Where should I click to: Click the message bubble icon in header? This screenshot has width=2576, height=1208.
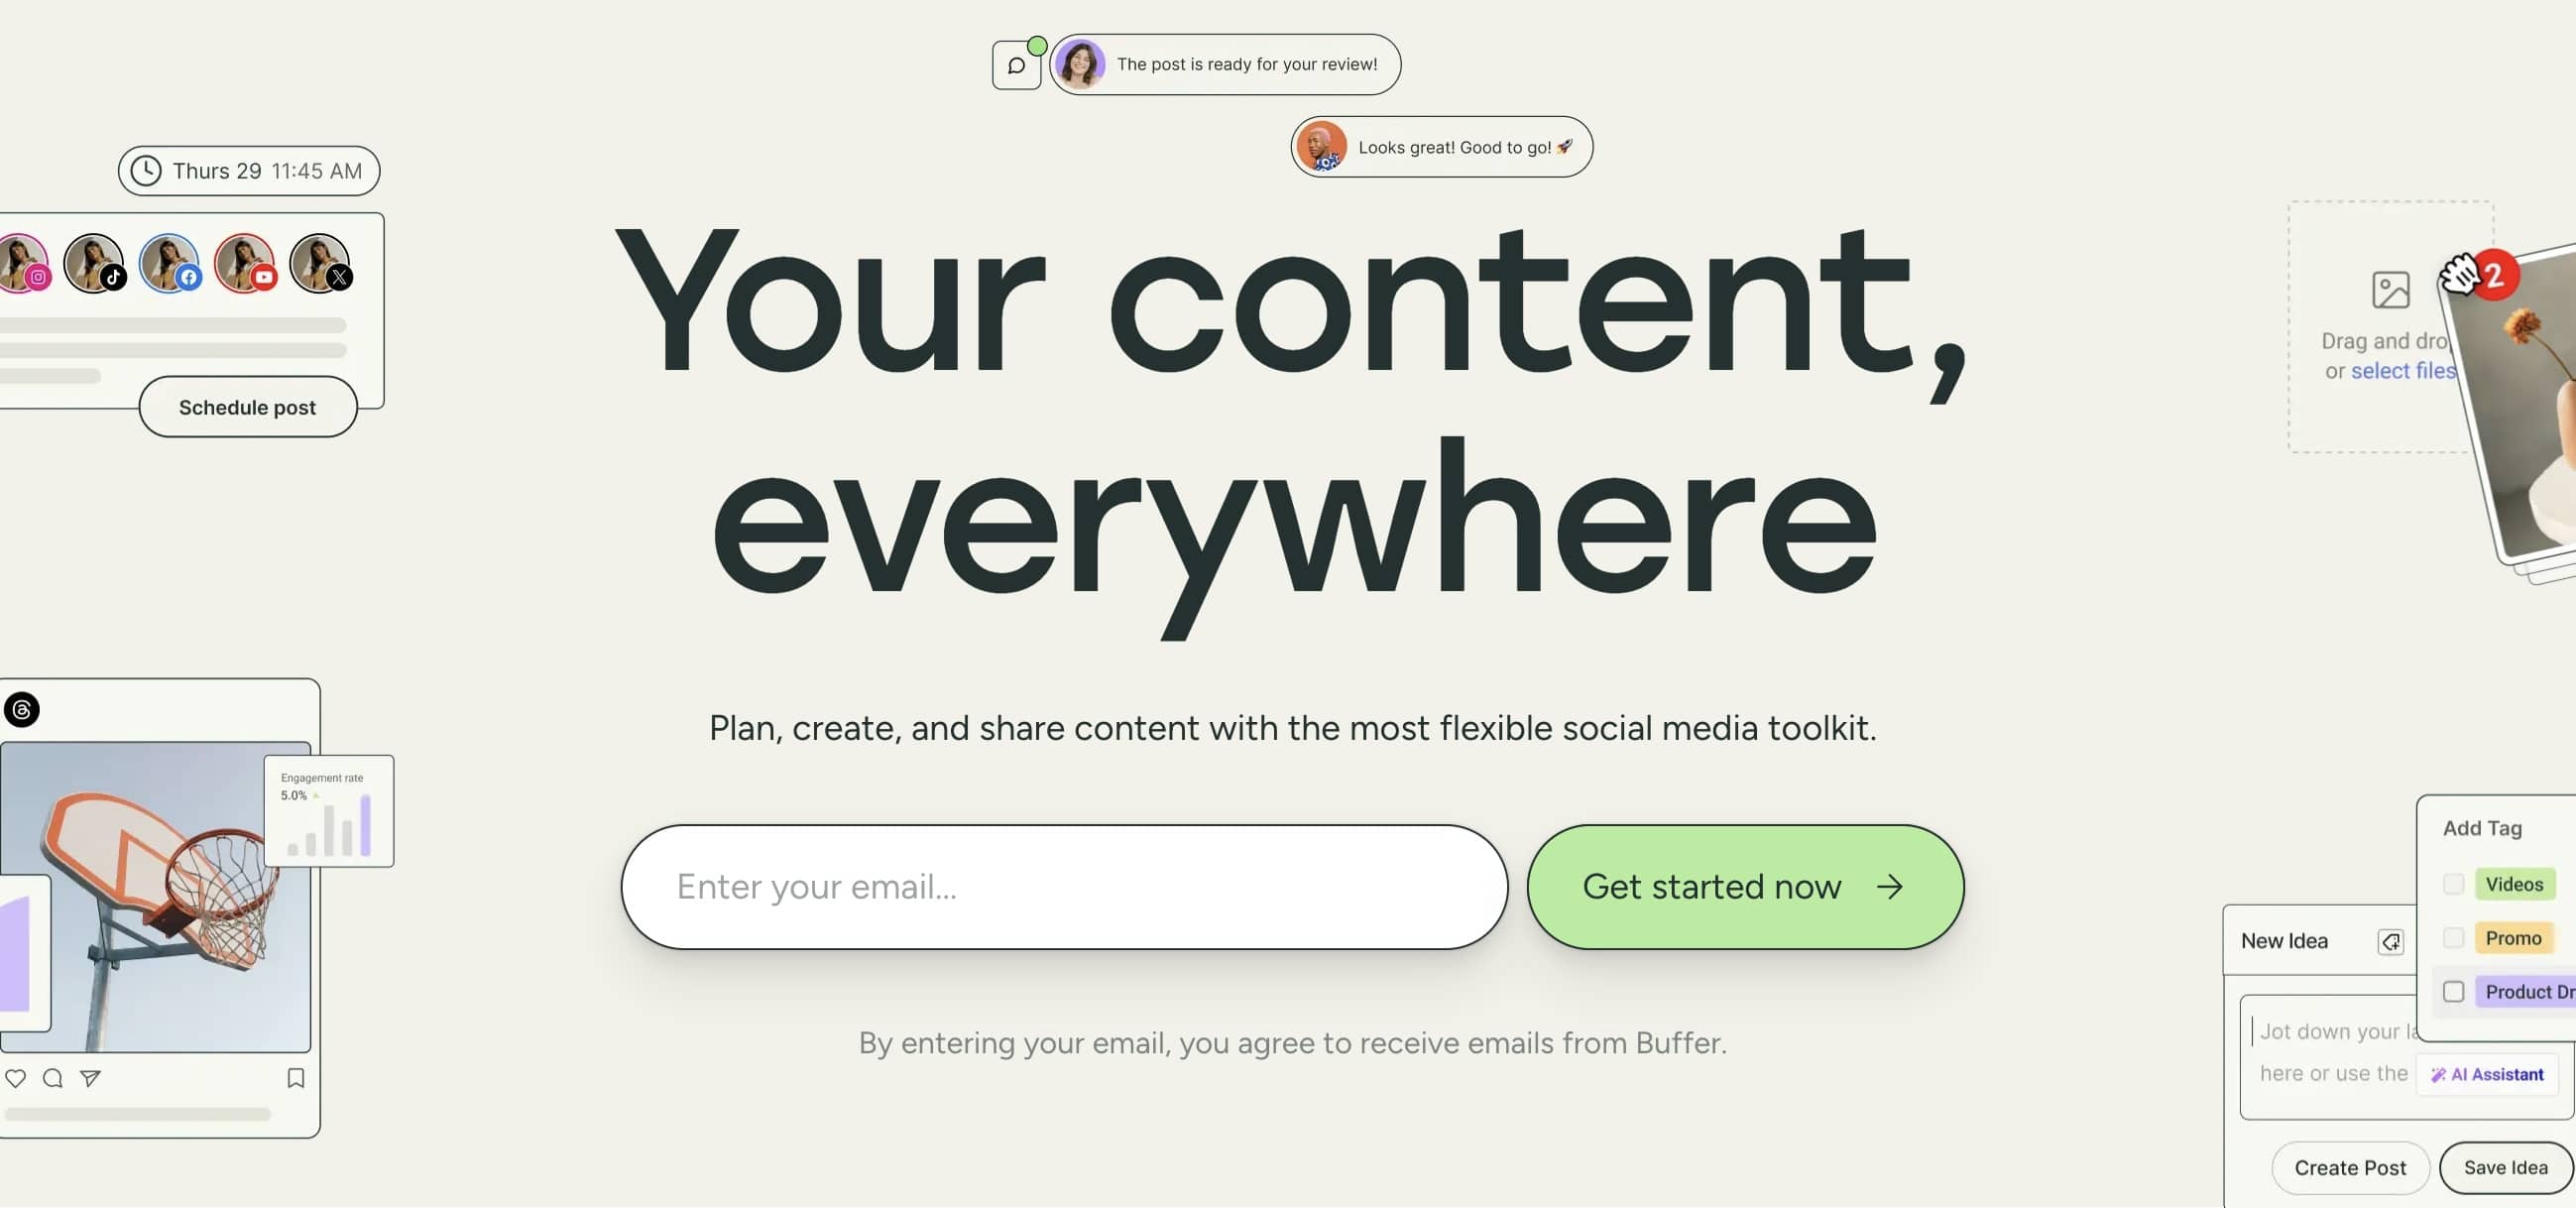(1017, 64)
